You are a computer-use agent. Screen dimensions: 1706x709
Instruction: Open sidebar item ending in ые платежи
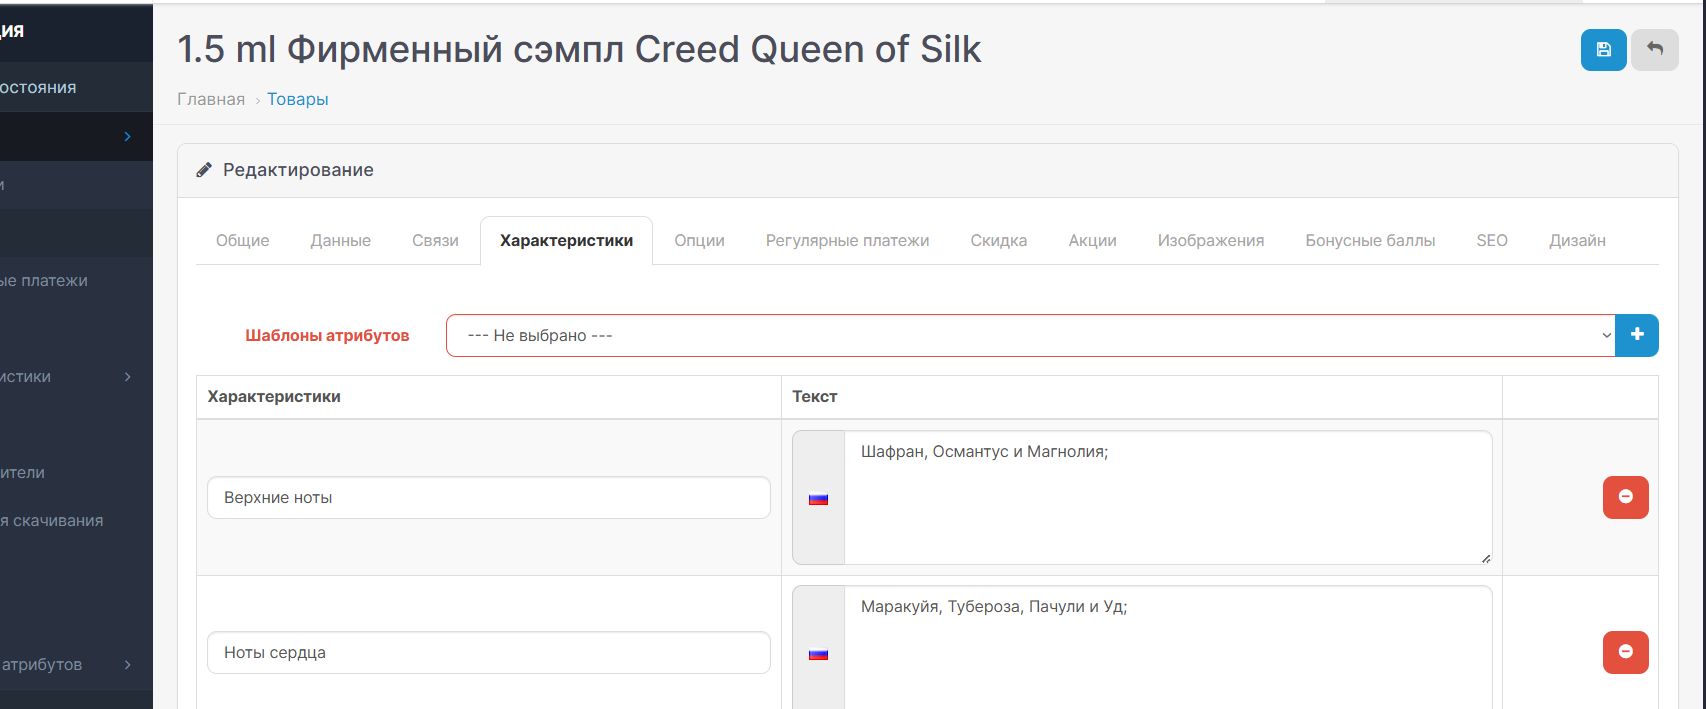pyautogui.click(x=76, y=281)
